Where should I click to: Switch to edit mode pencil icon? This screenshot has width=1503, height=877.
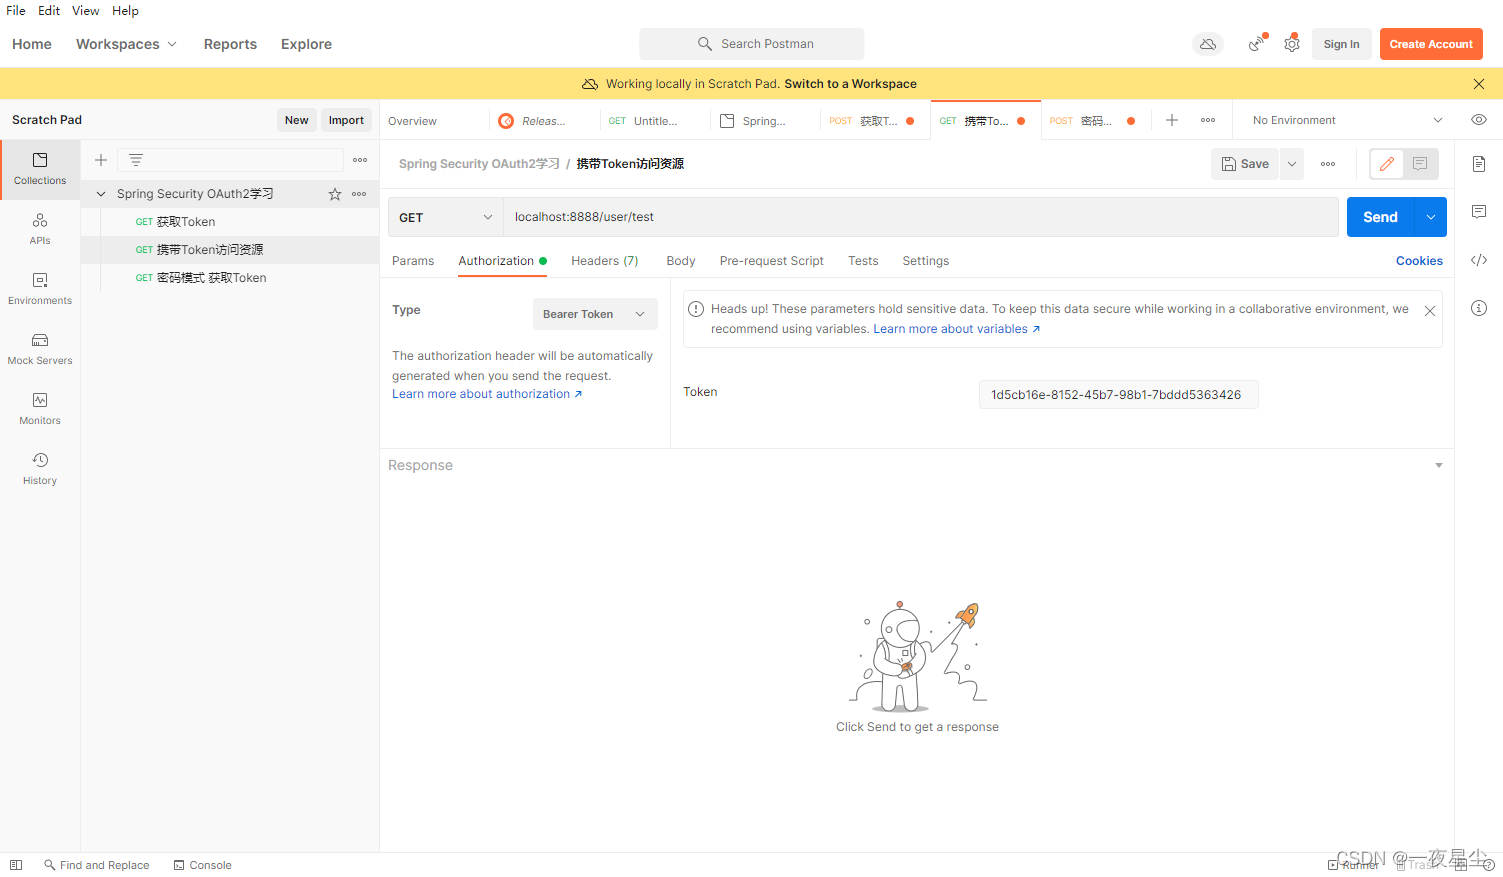pos(1387,164)
